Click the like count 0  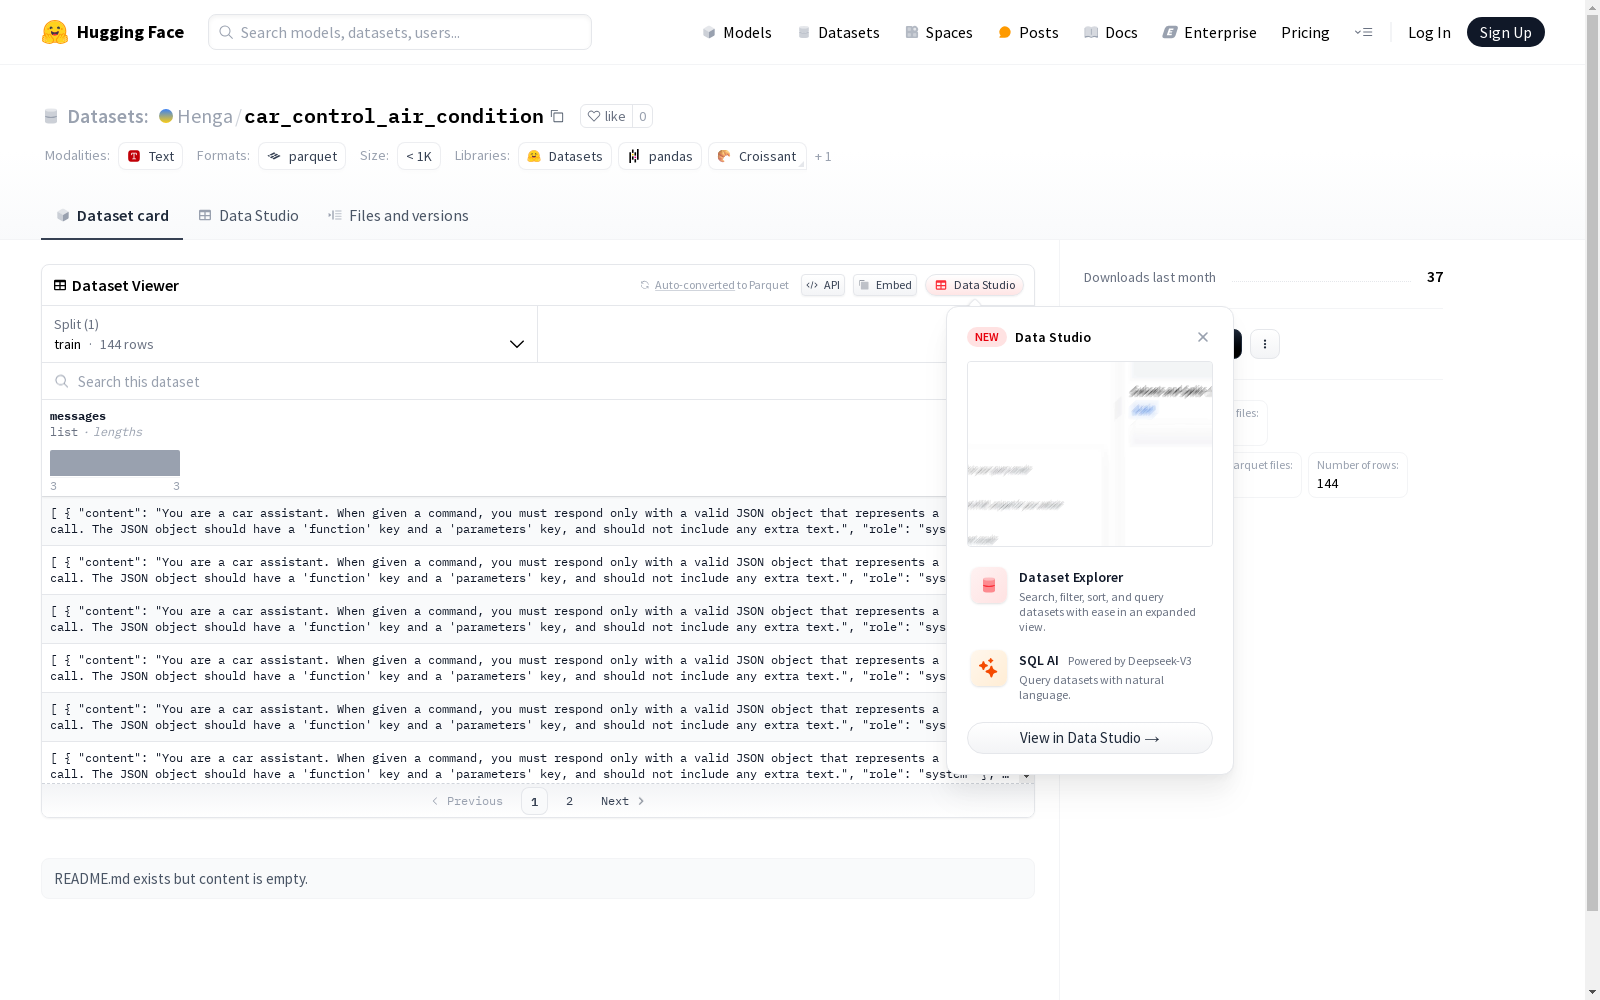pos(643,116)
